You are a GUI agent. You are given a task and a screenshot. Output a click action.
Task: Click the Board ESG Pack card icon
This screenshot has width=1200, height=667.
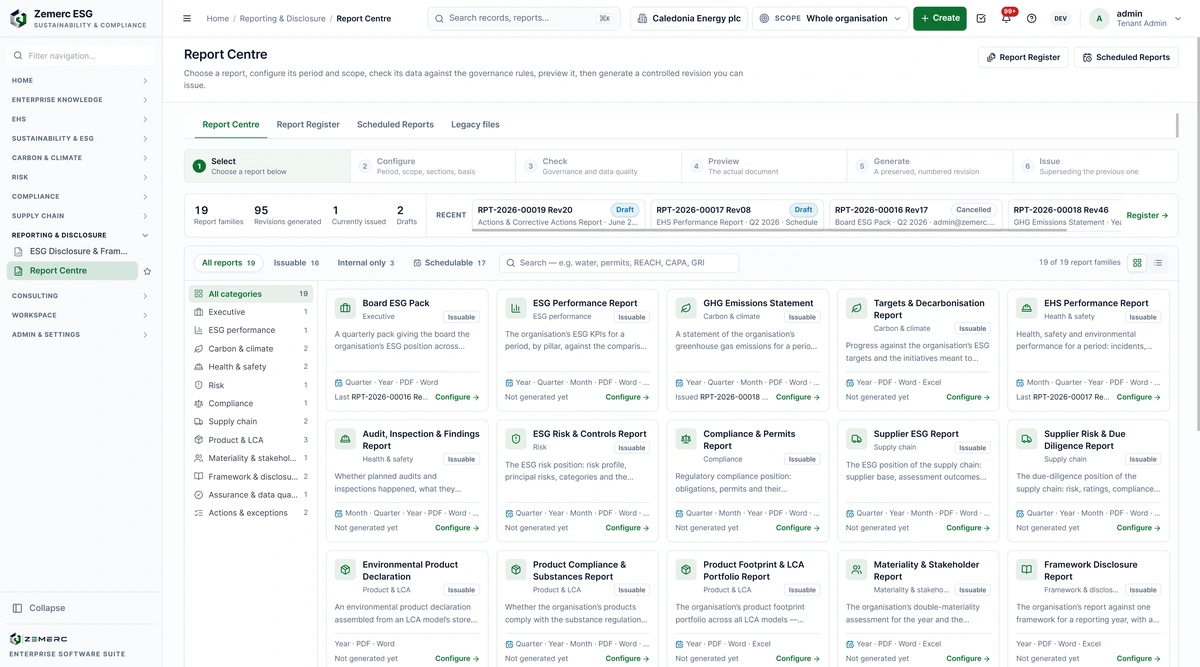(345, 308)
